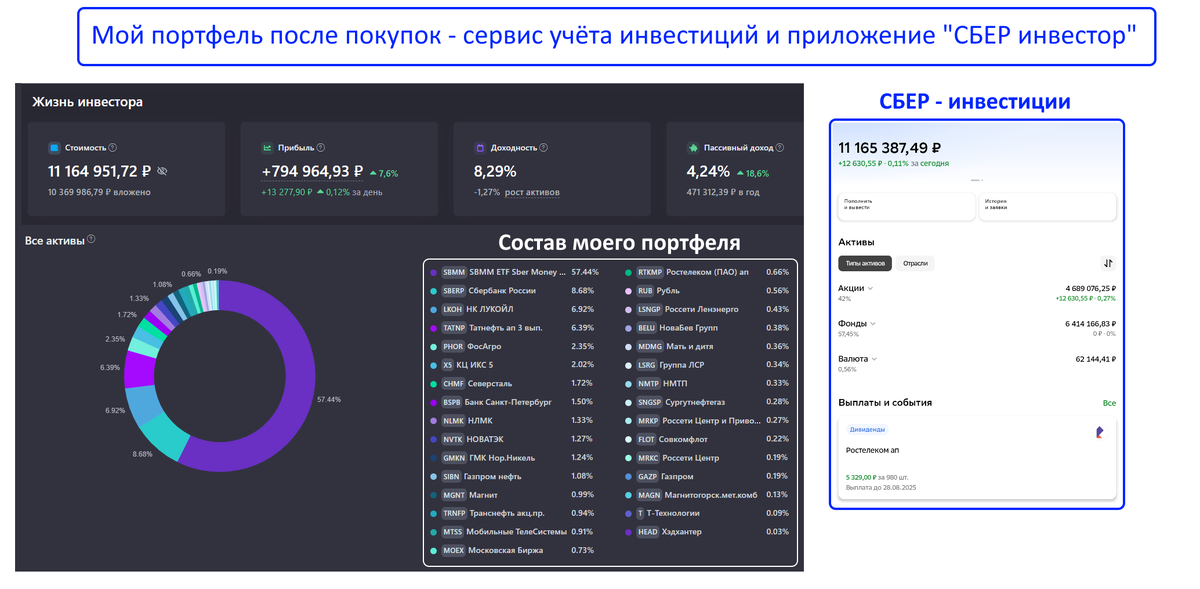Click the Ростелеком logo on the dividend card
The height and width of the screenshot is (589, 1200).
(1100, 433)
